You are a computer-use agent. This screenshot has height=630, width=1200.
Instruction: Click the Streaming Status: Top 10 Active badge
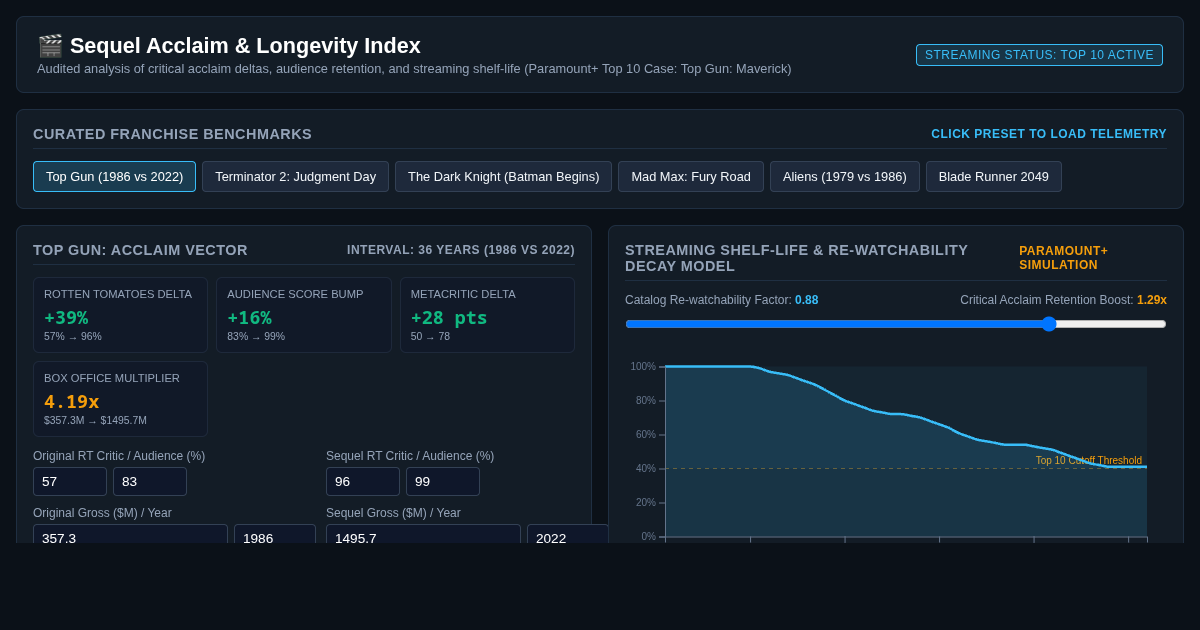(x=1039, y=55)
